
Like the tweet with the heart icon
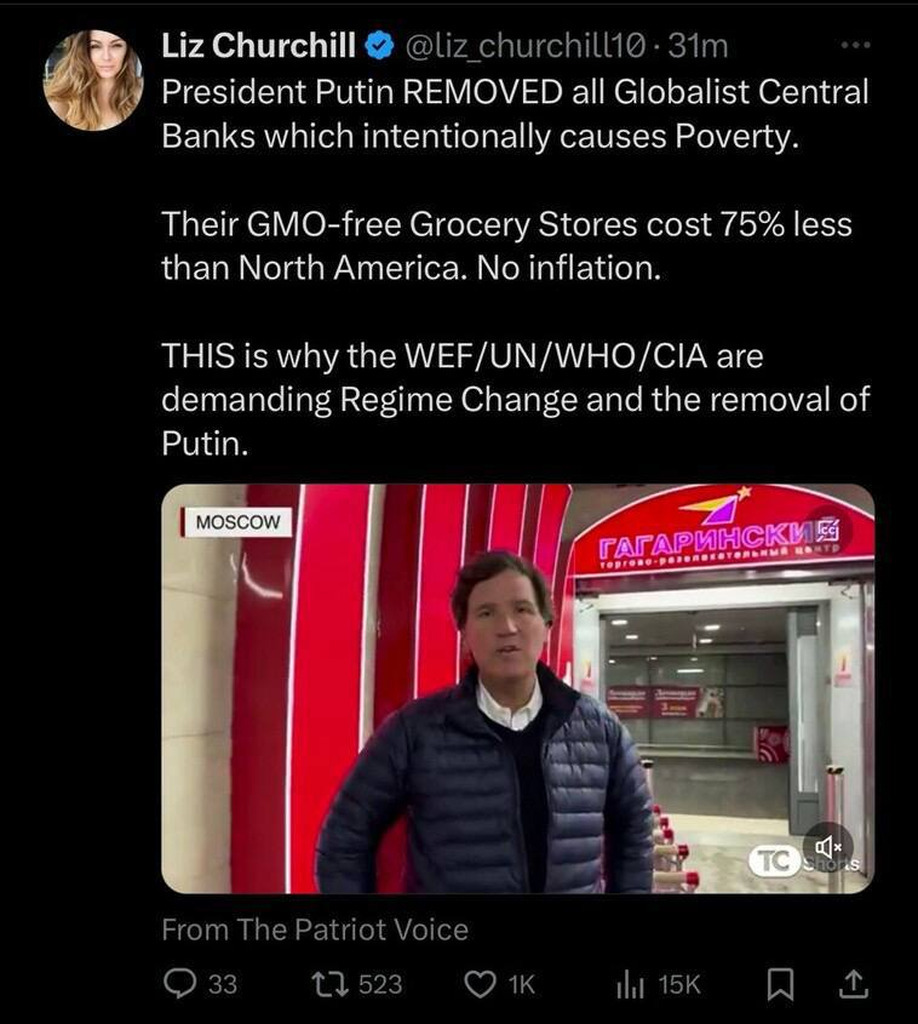click(x=480, y=984)
